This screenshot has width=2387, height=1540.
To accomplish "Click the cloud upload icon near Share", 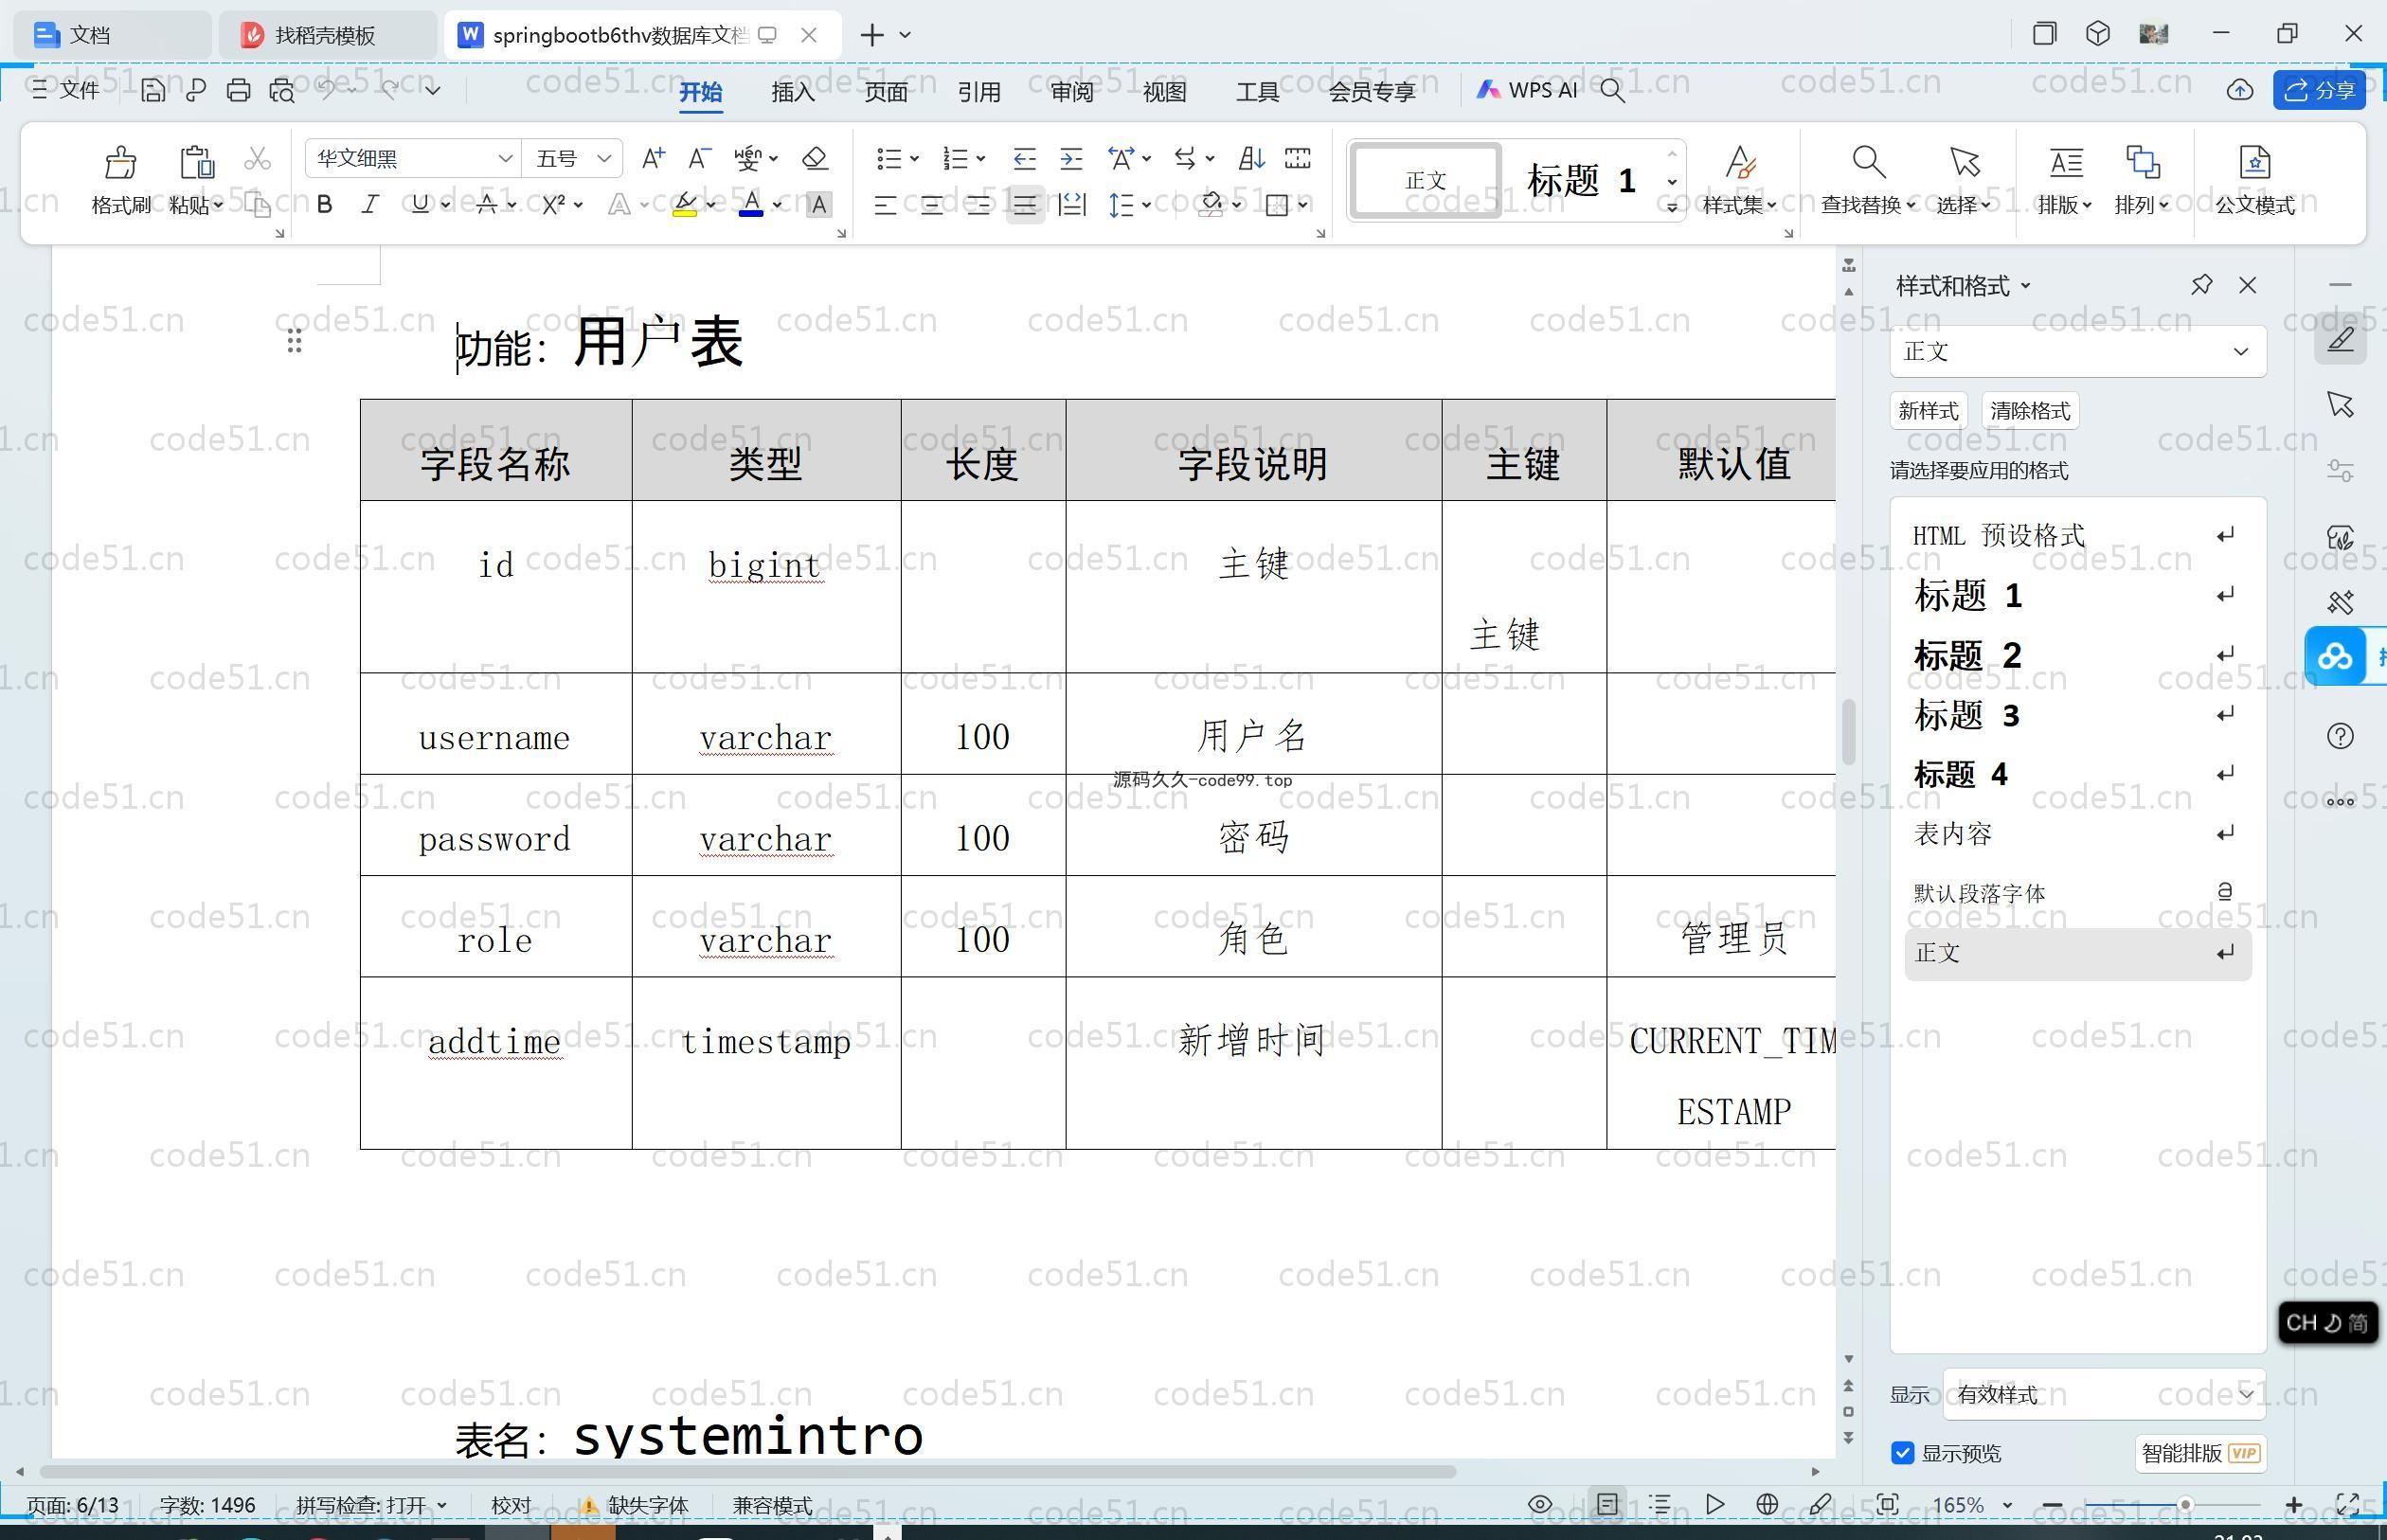I will [2240, 90].
